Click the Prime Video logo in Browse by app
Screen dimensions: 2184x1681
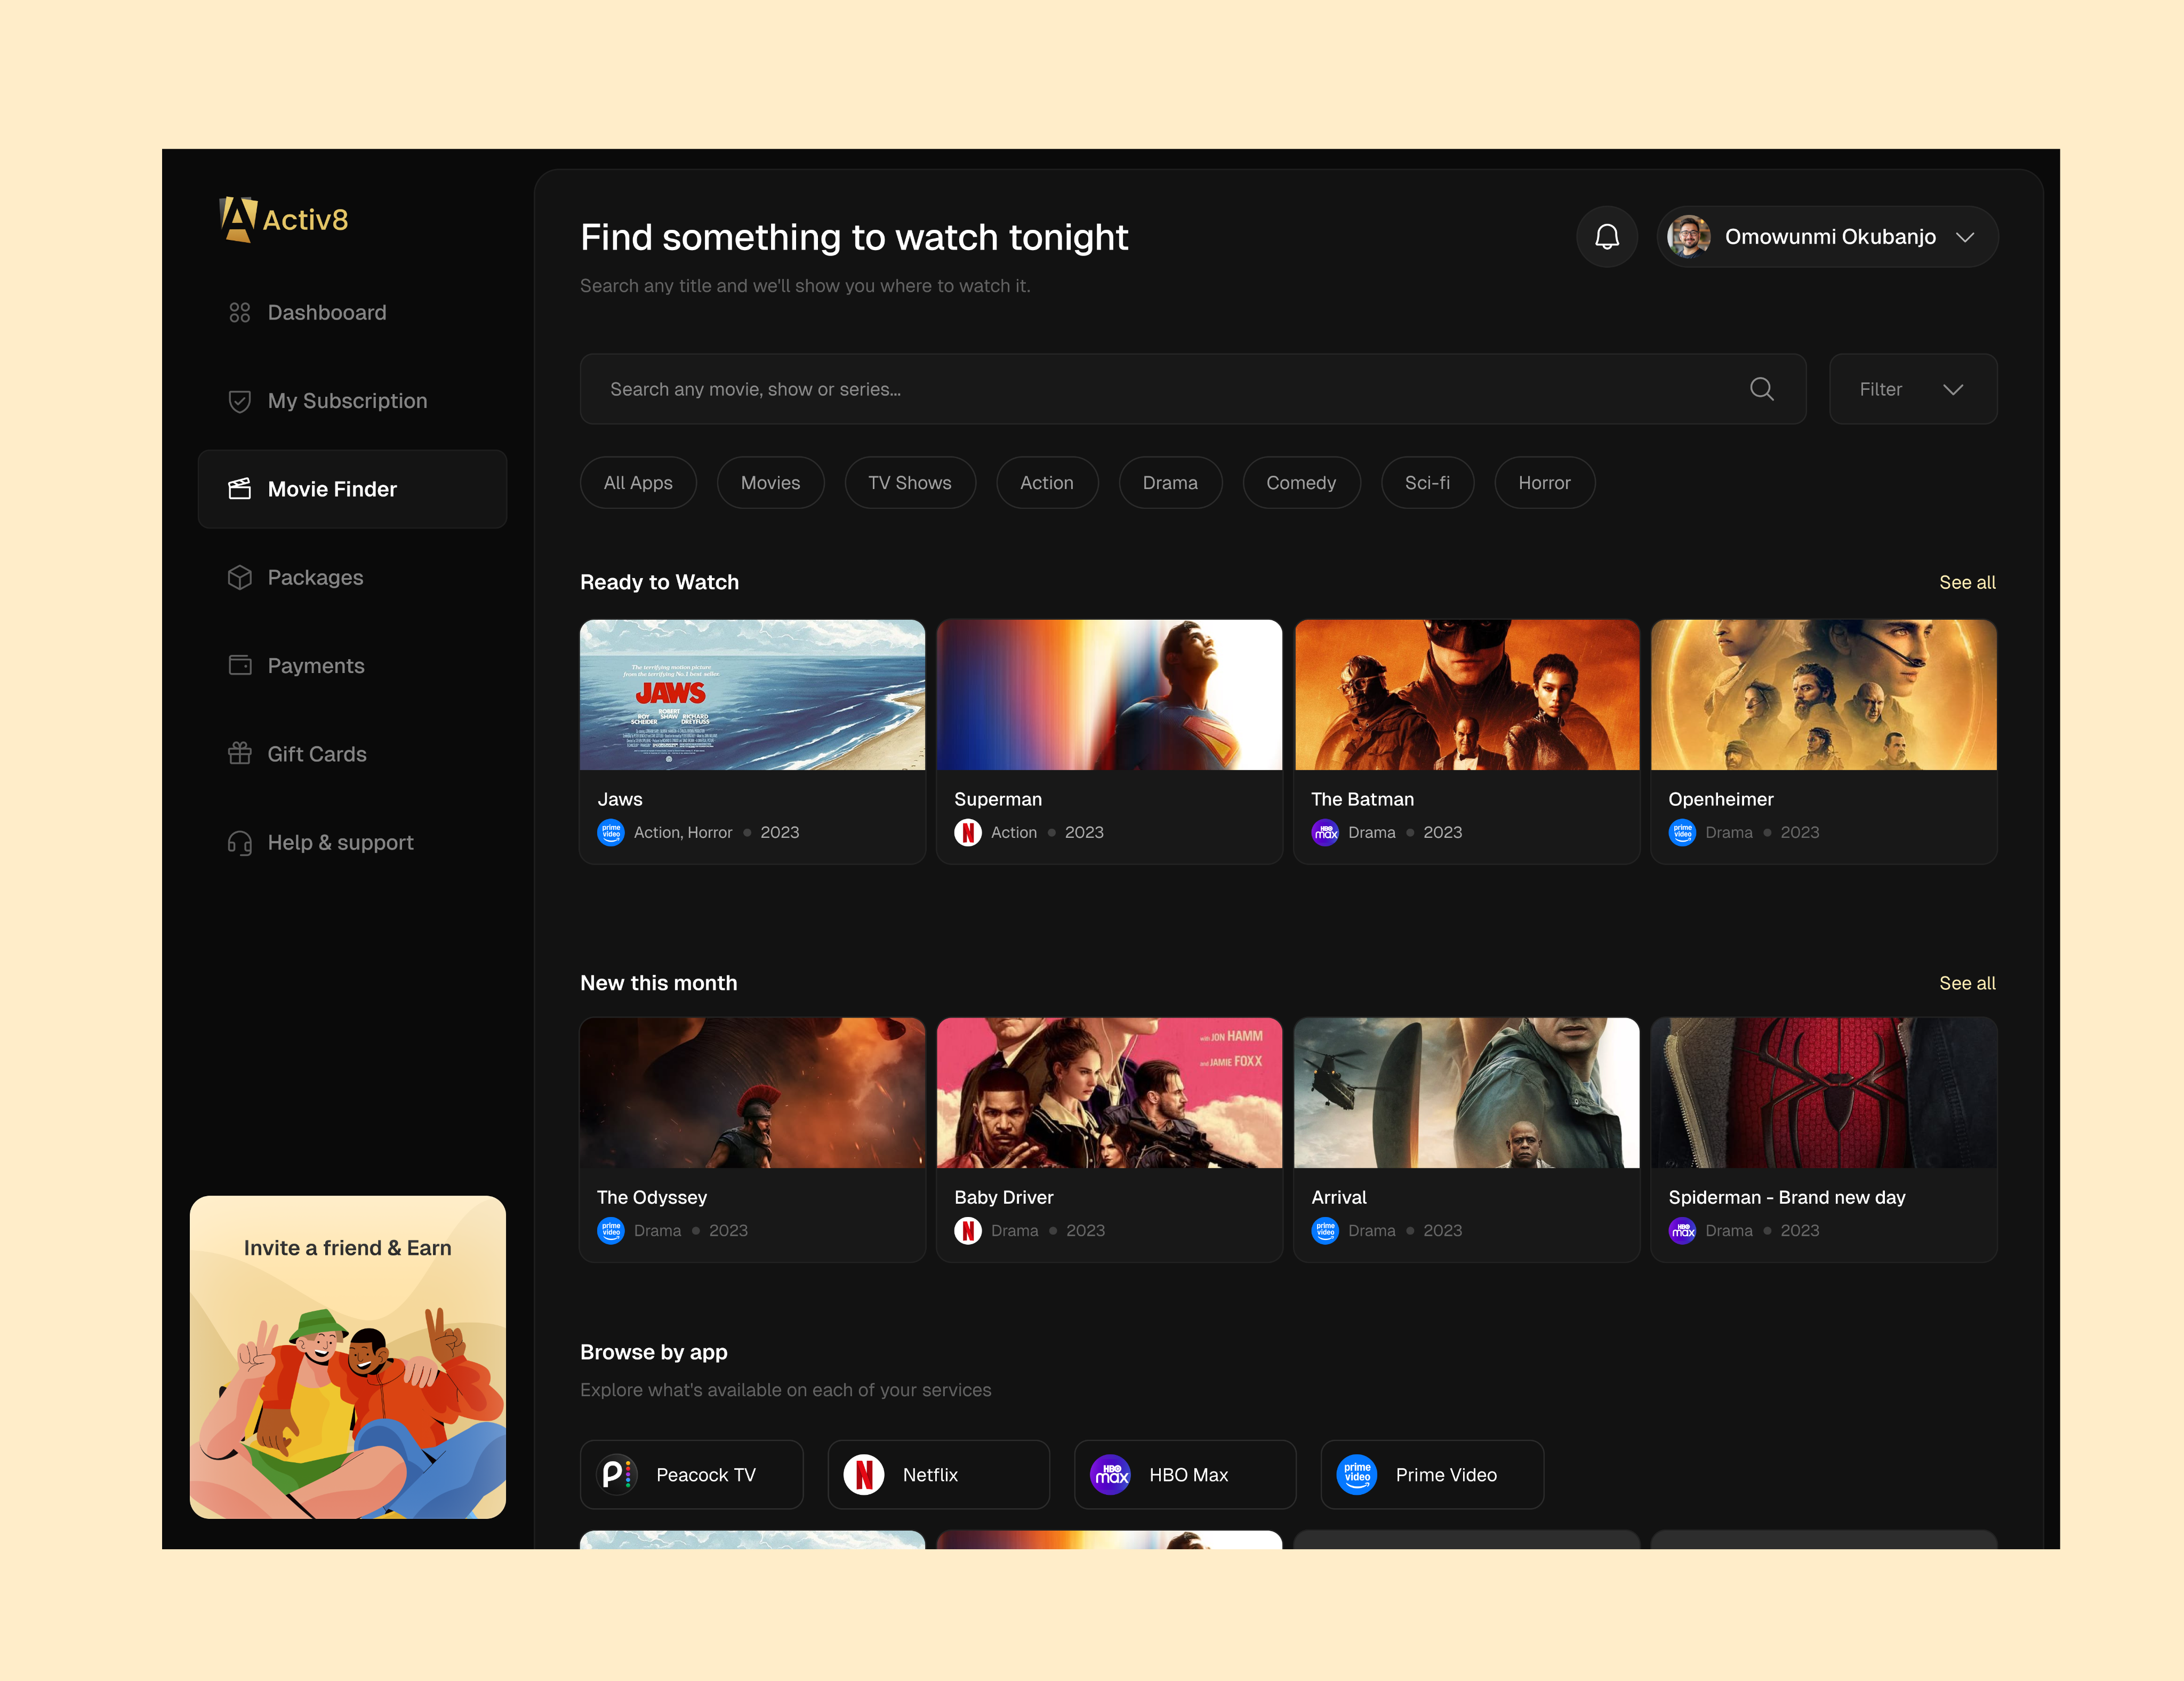[x=1357, y=1475]
